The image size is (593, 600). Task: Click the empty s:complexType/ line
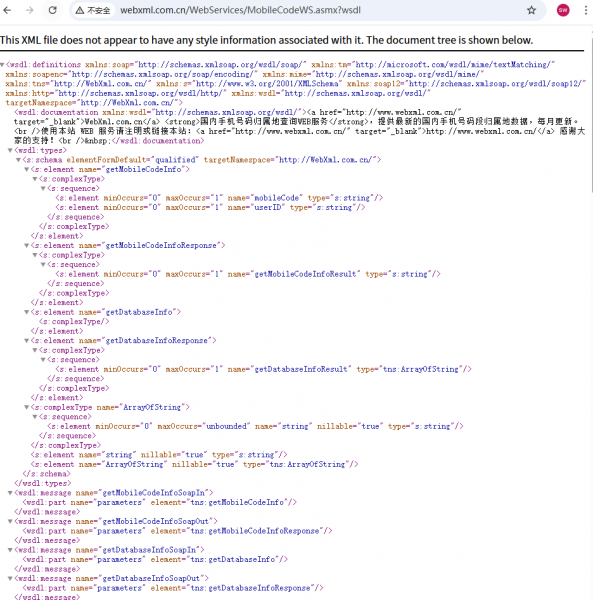click(x=74, y=322)
